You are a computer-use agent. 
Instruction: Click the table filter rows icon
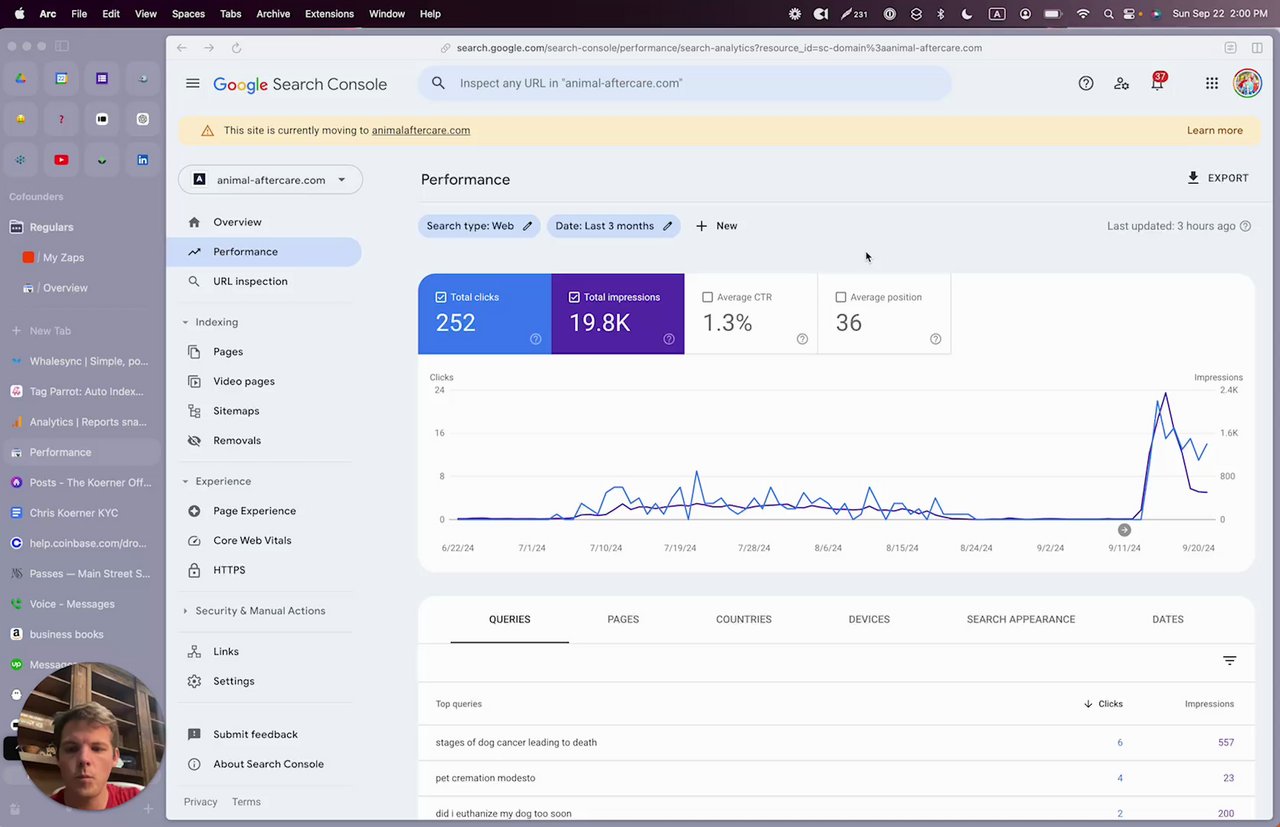(1229, 660)
